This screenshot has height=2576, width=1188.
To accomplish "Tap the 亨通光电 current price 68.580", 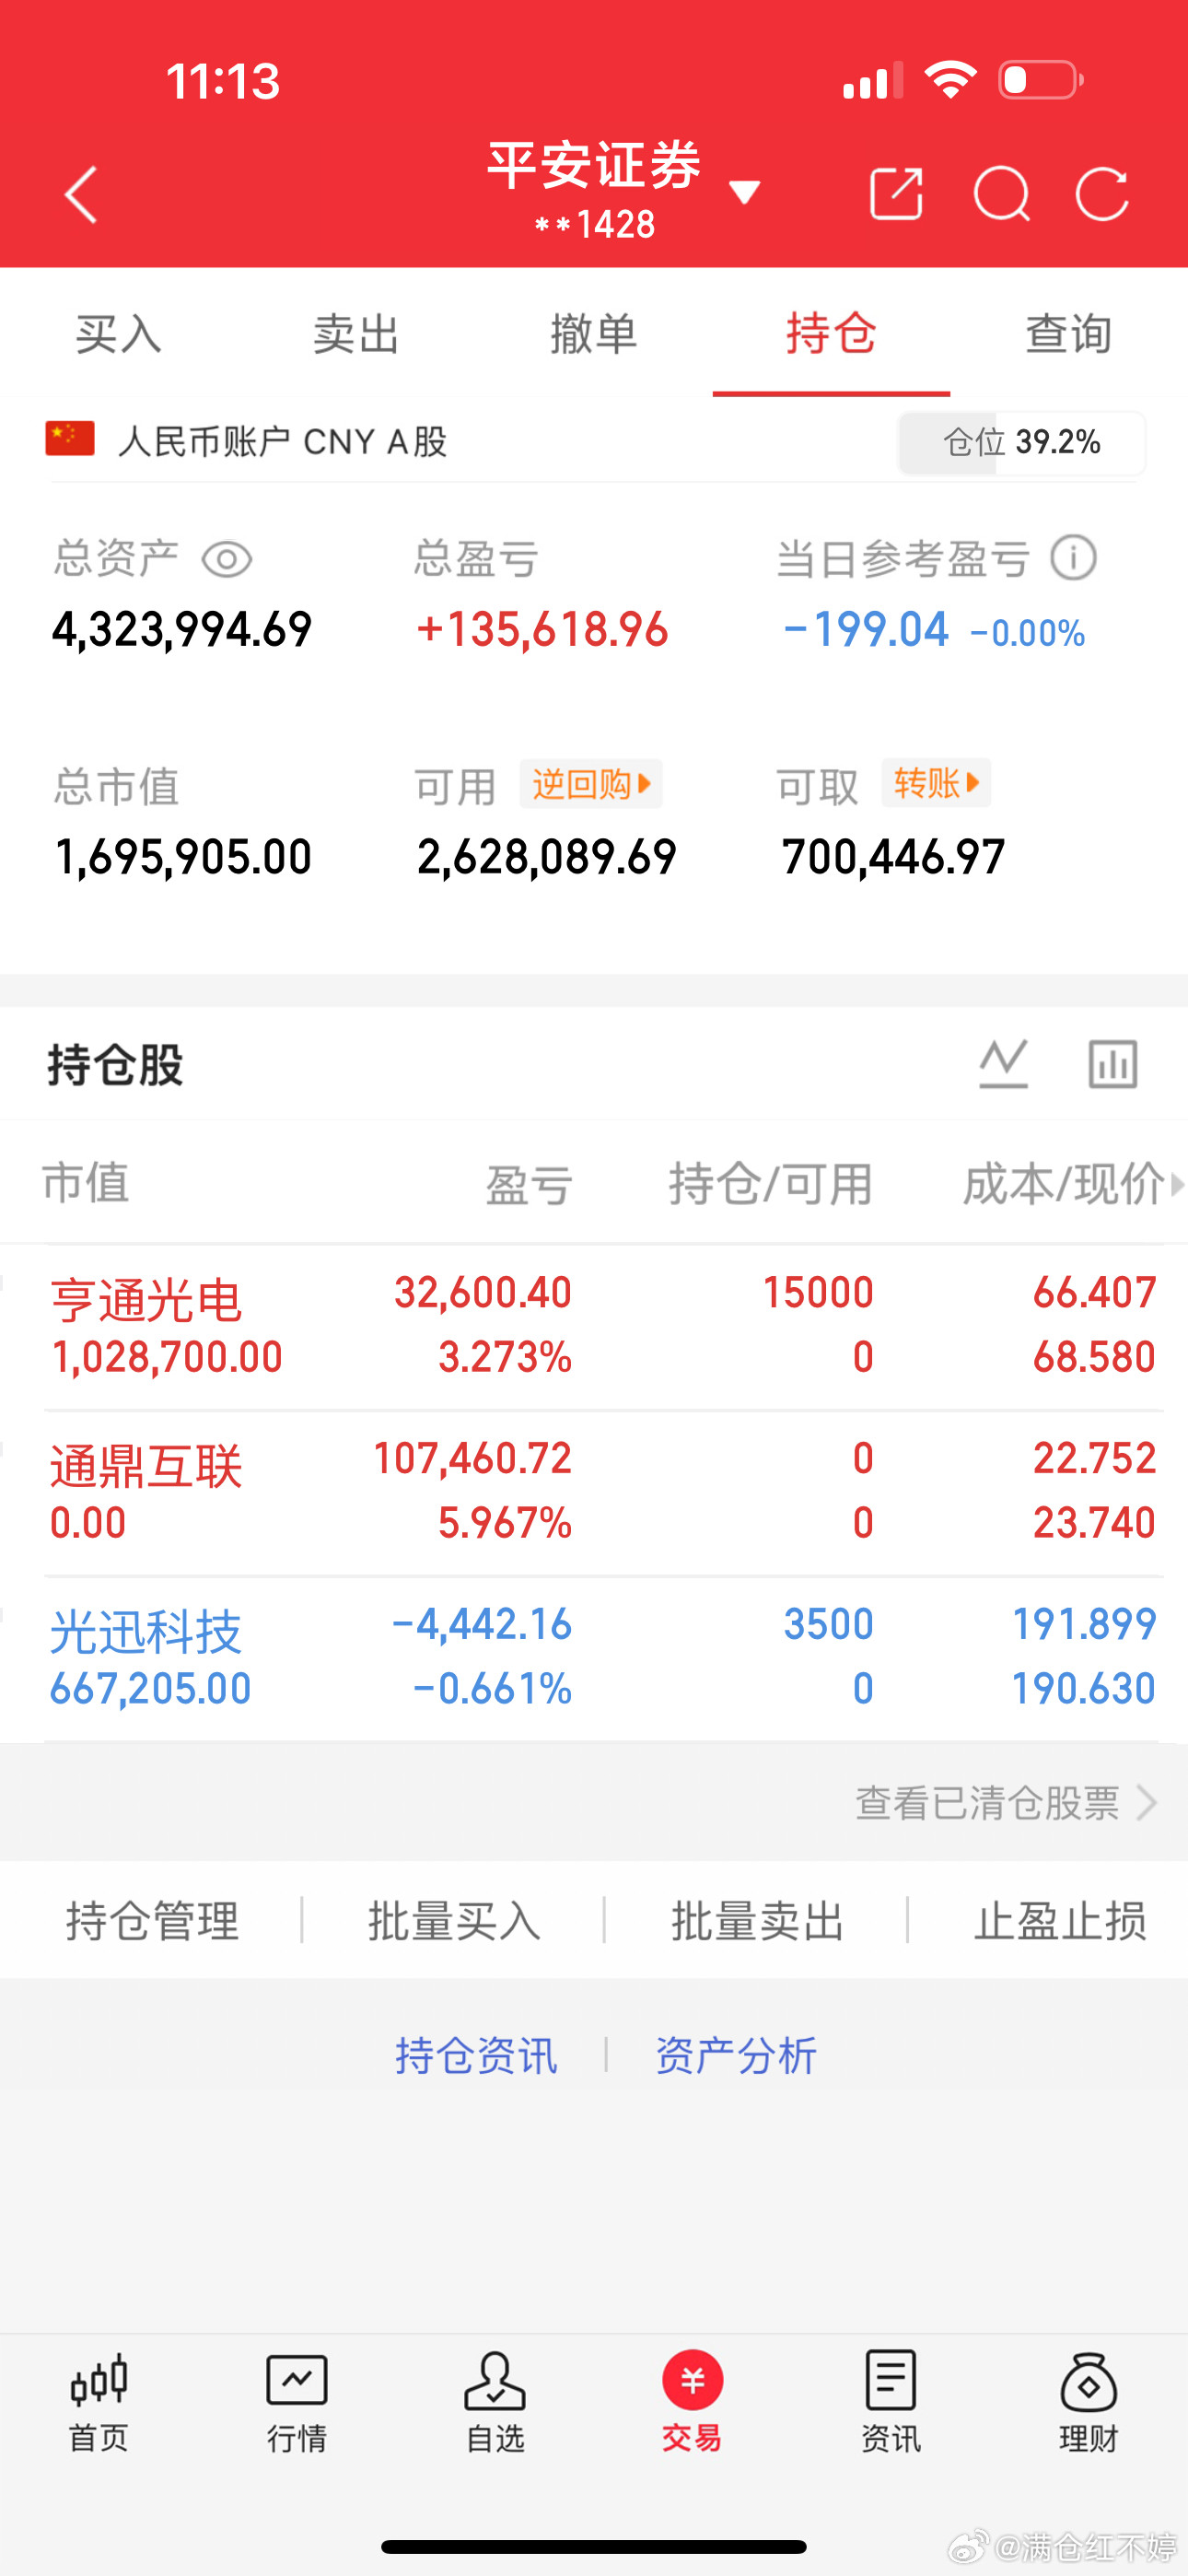I will pos(1094,1357).
